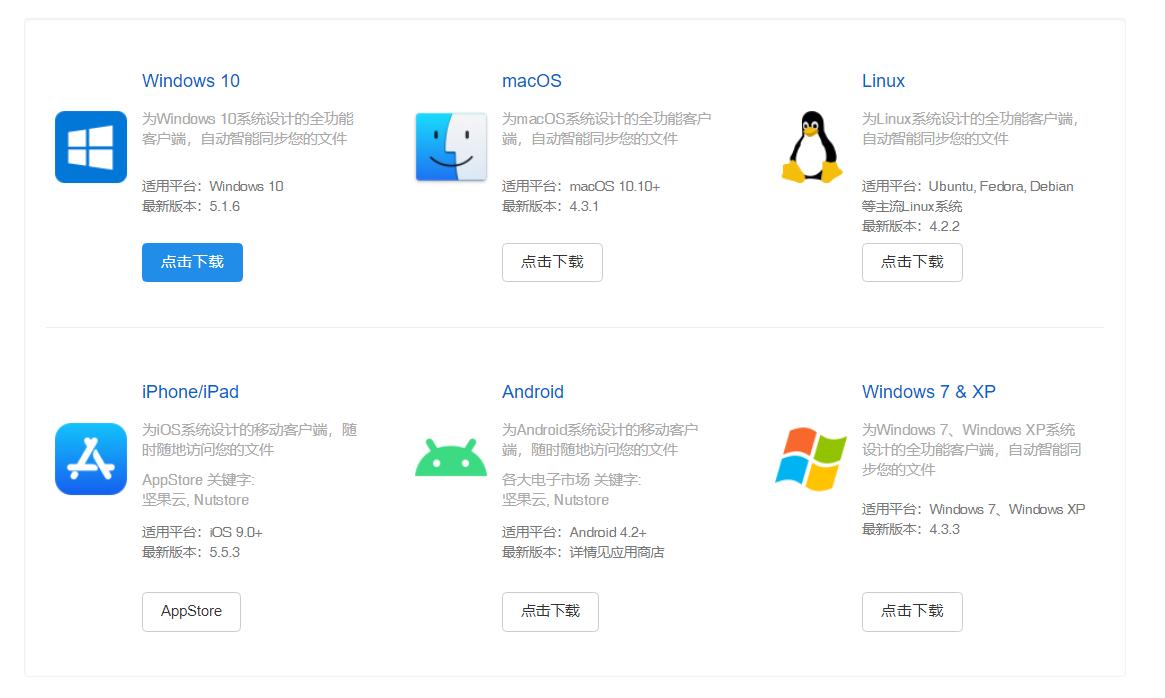Select the Windows 7、Windows XP platform text
This screenshot has width=1165, height=698.
[973, 509]
